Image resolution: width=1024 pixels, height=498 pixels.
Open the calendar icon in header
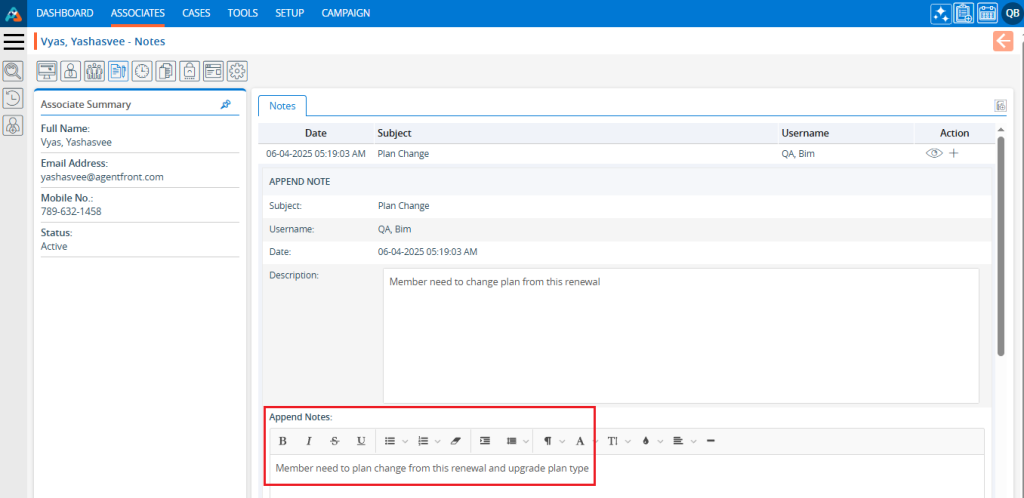[x=987, y=13]
